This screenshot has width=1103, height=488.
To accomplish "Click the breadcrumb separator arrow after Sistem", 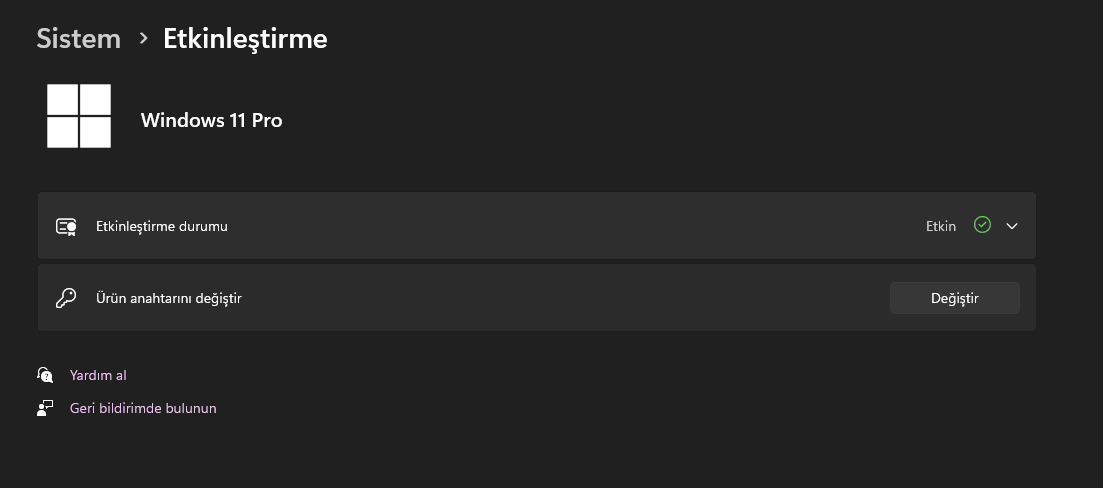I will 143,38.
